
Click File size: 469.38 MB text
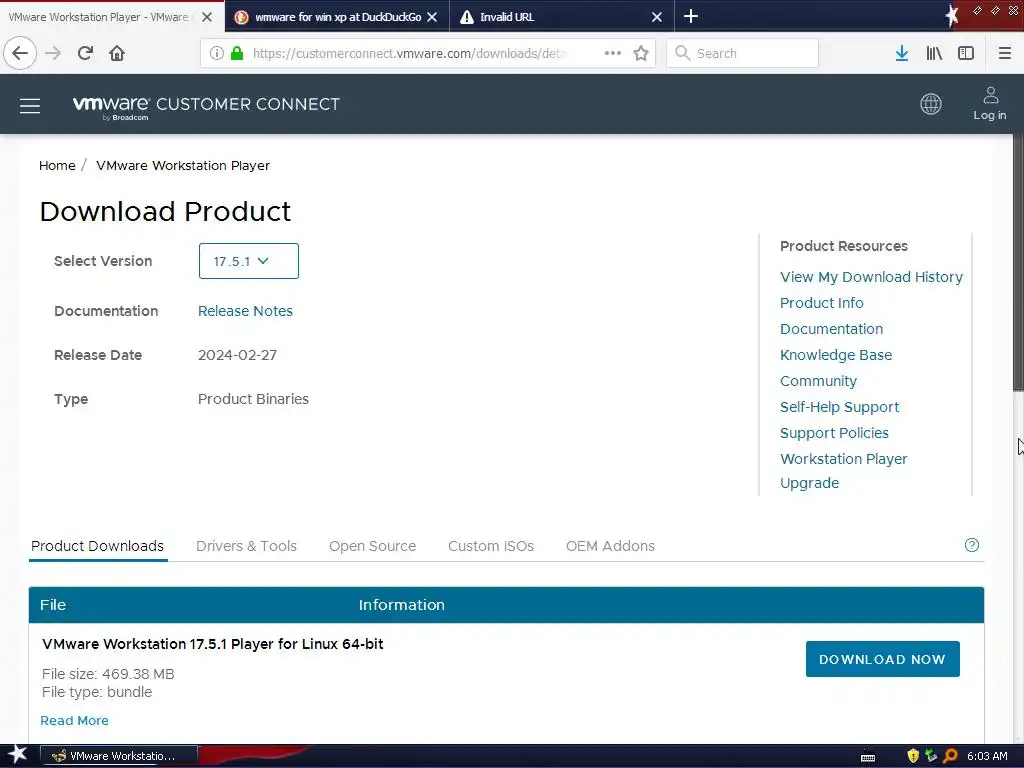coord(108,674)
